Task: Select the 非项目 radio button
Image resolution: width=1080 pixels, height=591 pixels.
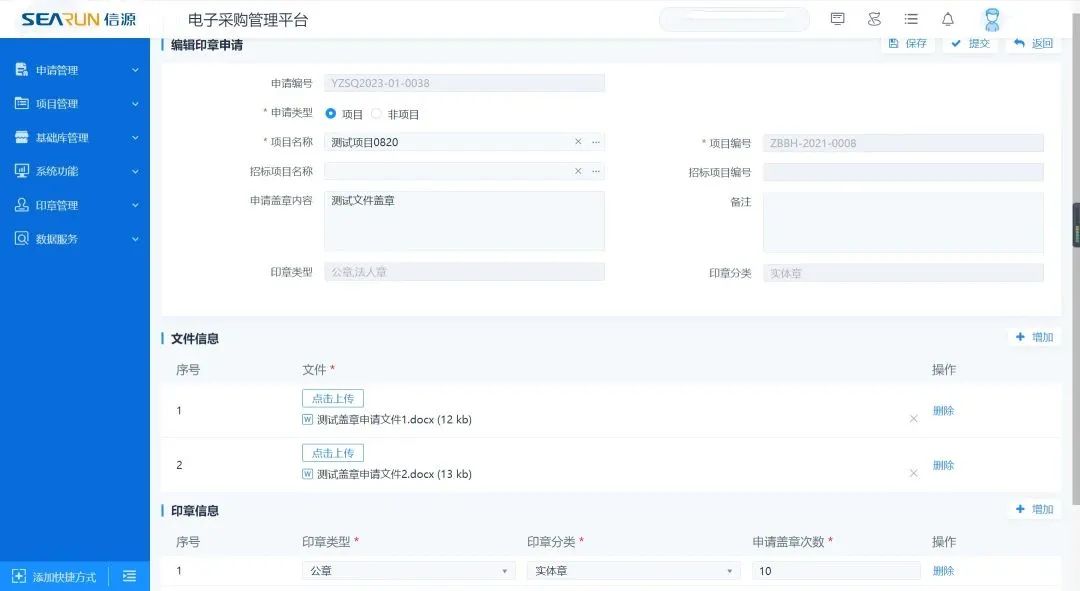Action: (377, 114)
